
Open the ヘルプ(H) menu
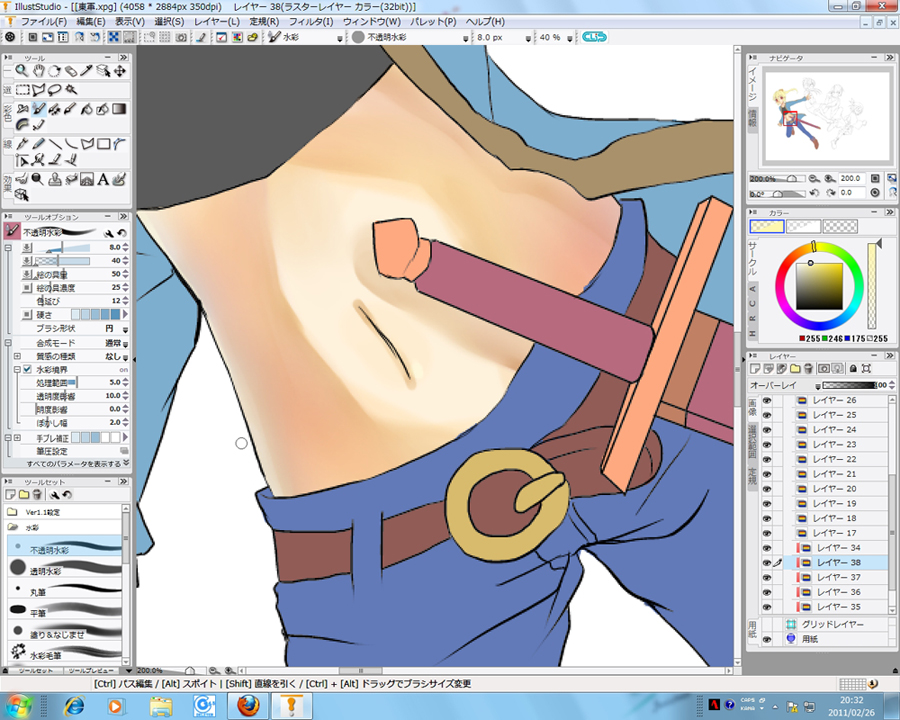click(x=485, y=22)
